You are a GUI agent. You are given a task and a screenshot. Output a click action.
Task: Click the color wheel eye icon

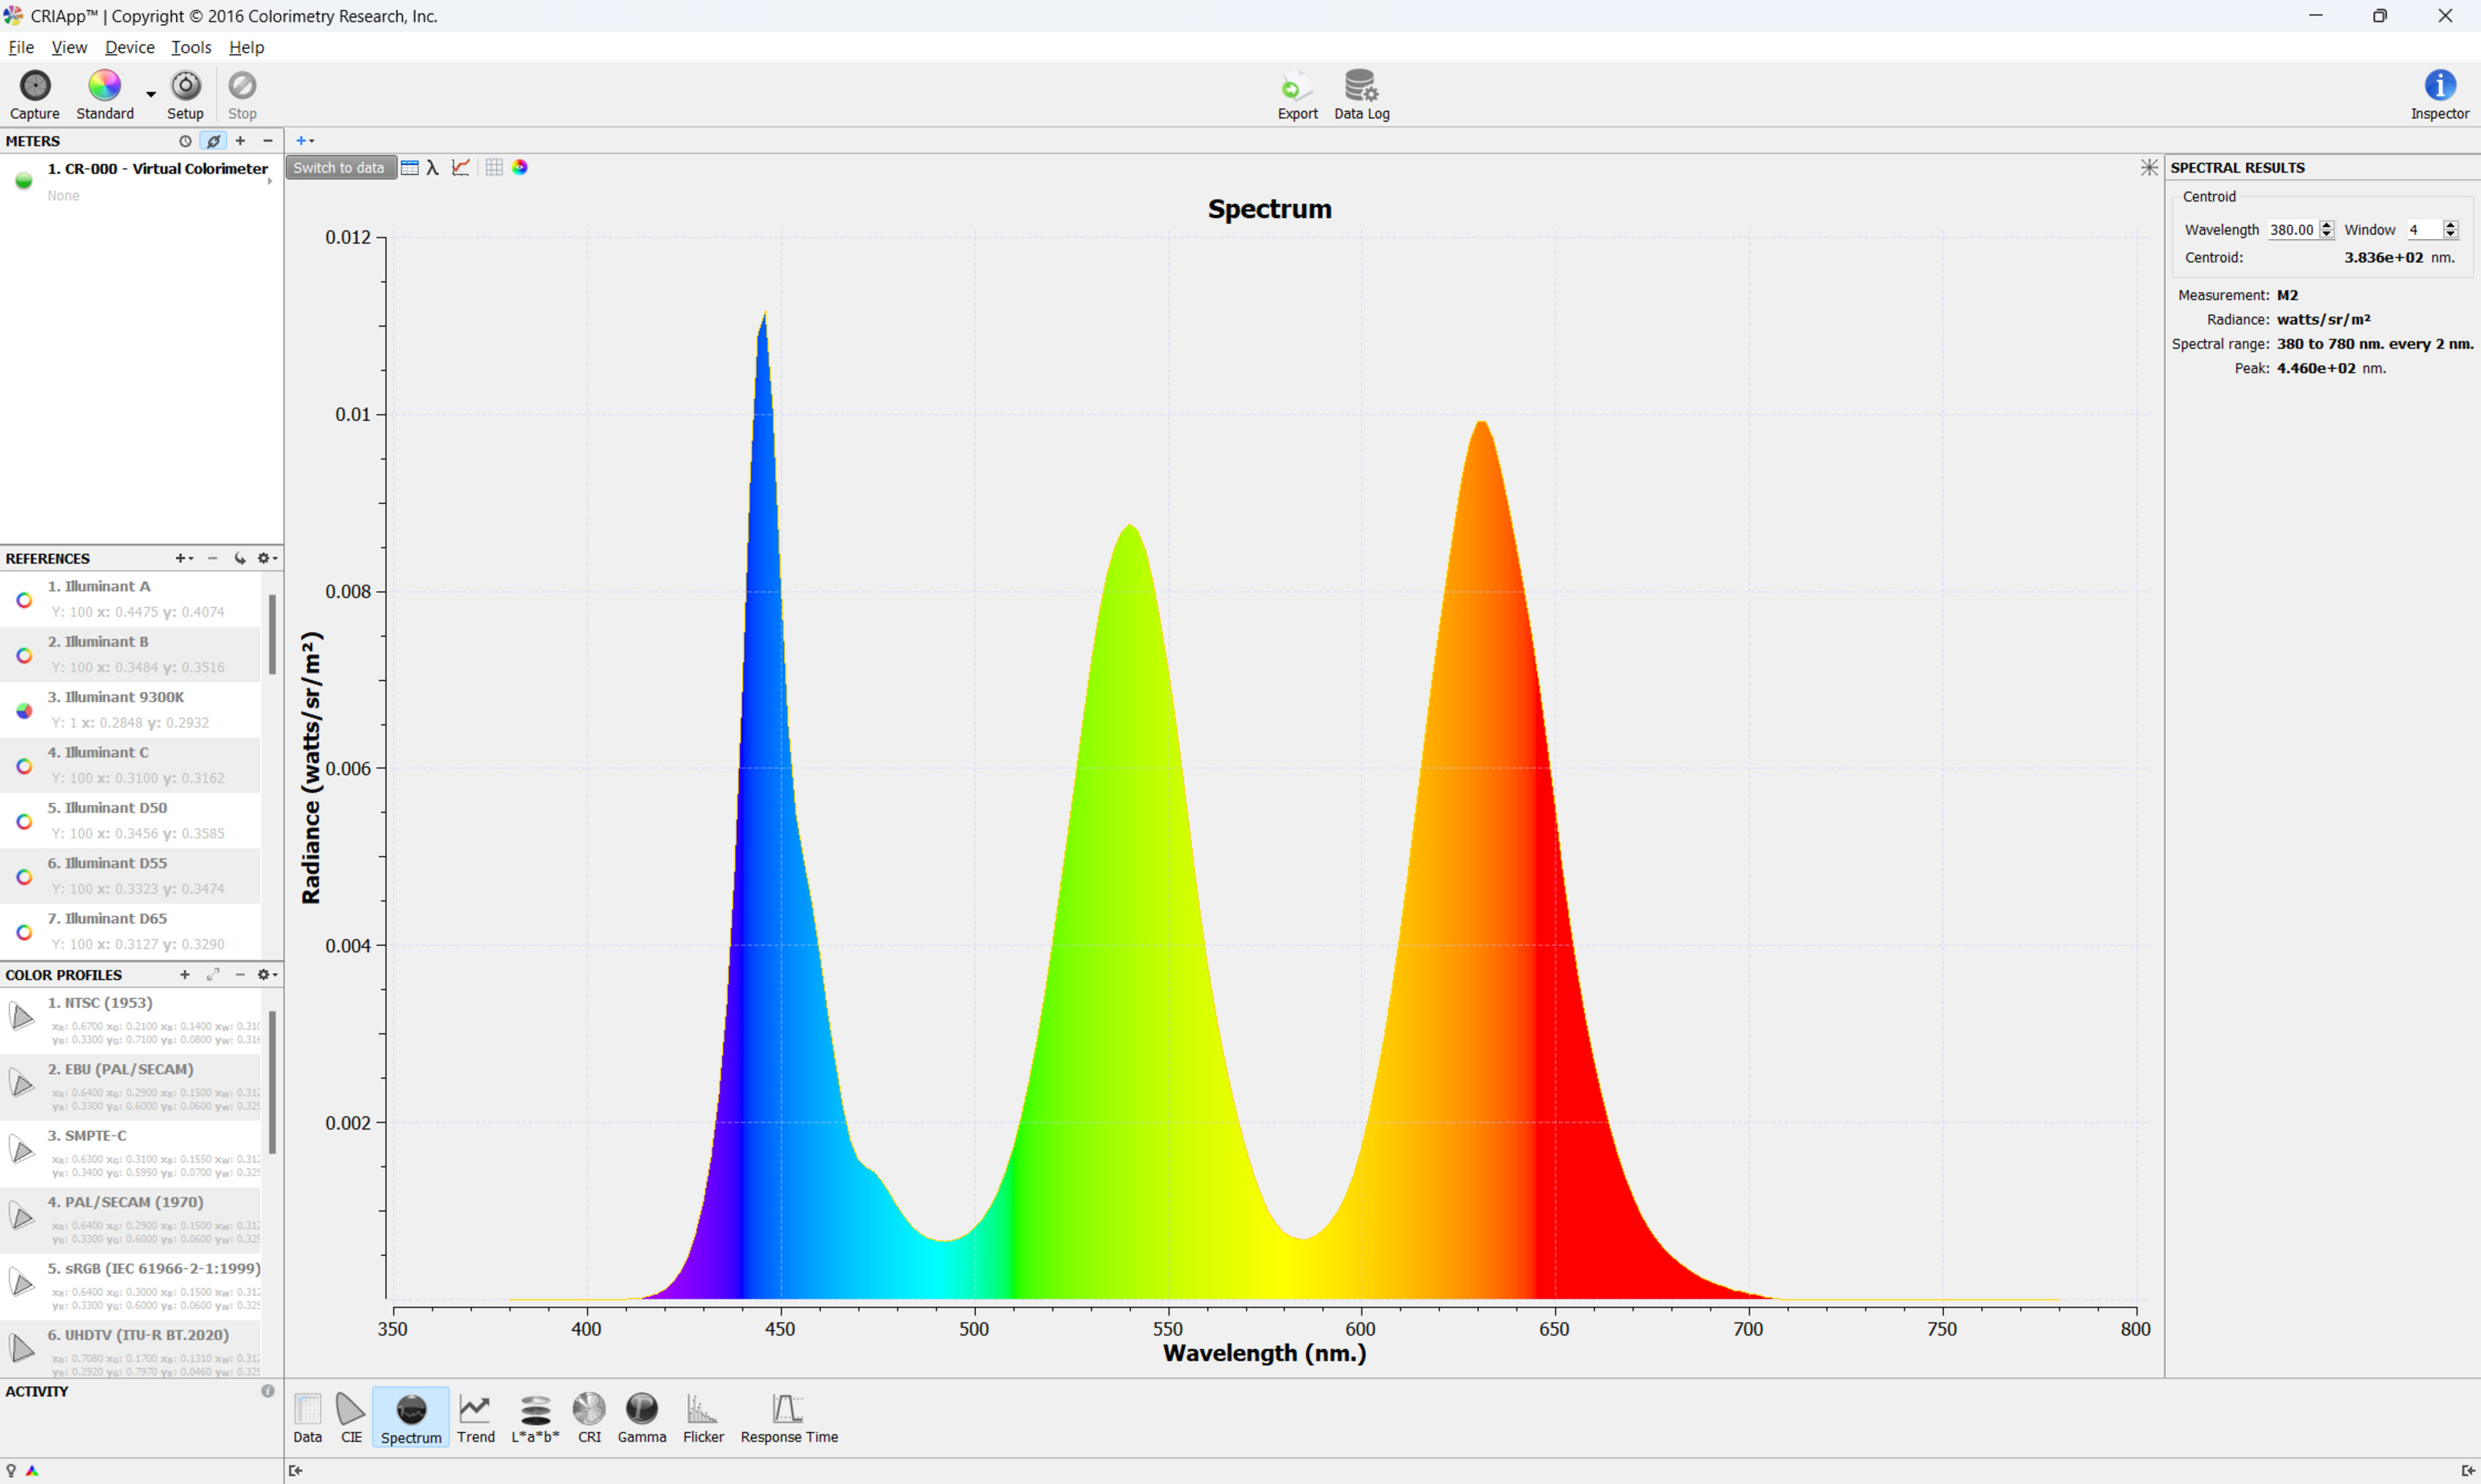pyautogui.click(x=520, y=168)
